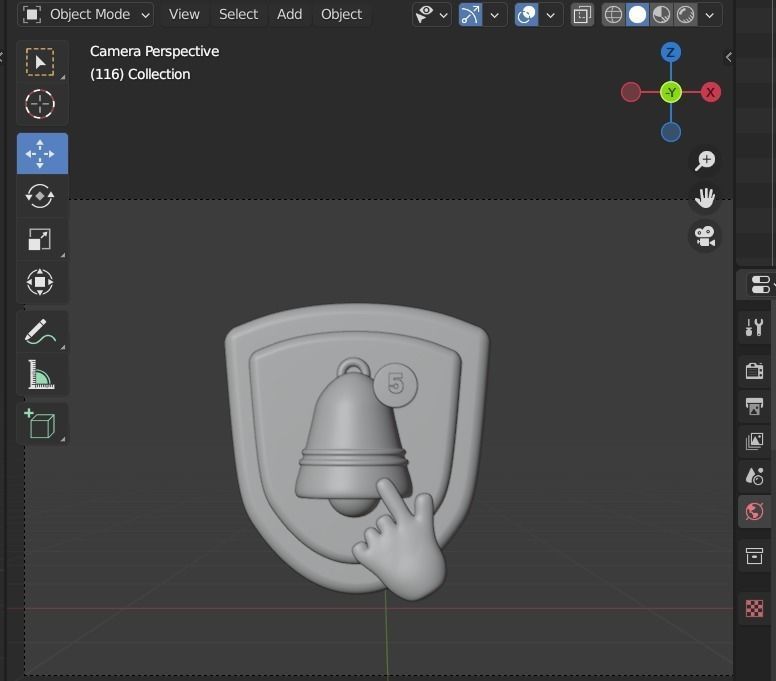The width and height of the screenshot is (776, 681).
Task: Expand the gizmo options dropdown arrow
Action: pos(494,15)
